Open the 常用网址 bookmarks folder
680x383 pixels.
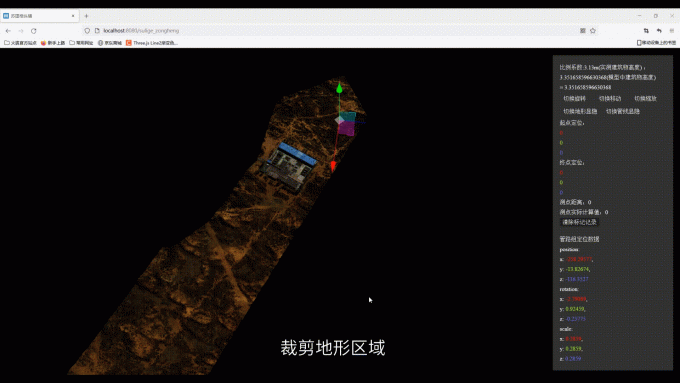click(x=81, y=43)
